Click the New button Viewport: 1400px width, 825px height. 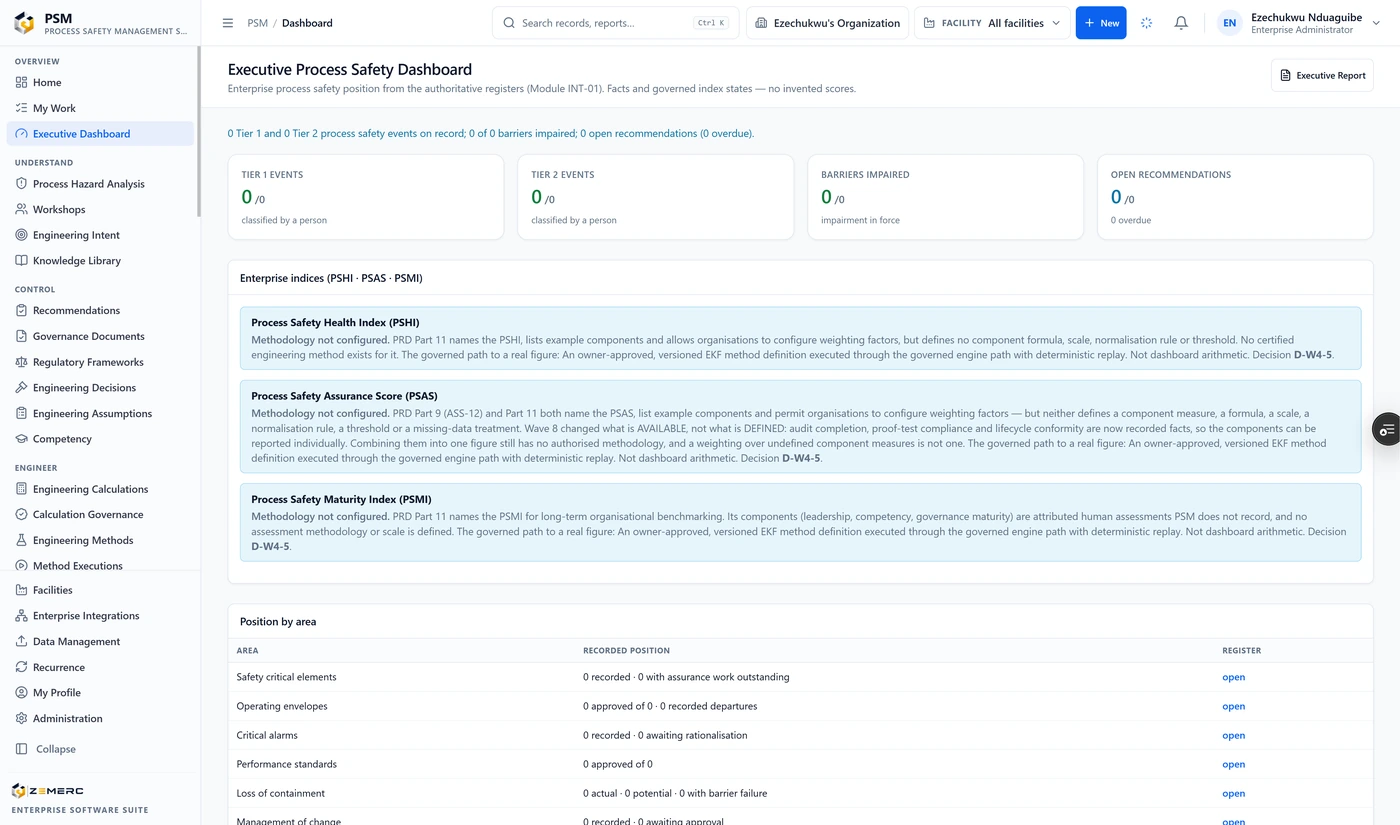coord(1101,23)
